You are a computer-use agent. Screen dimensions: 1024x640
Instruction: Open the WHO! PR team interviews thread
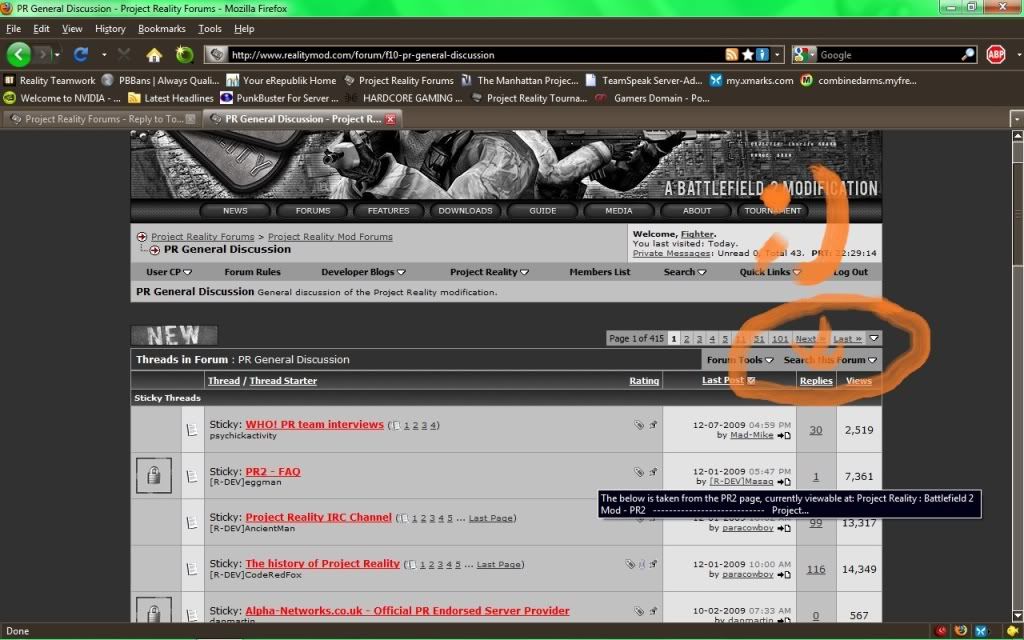coord(314,425)
